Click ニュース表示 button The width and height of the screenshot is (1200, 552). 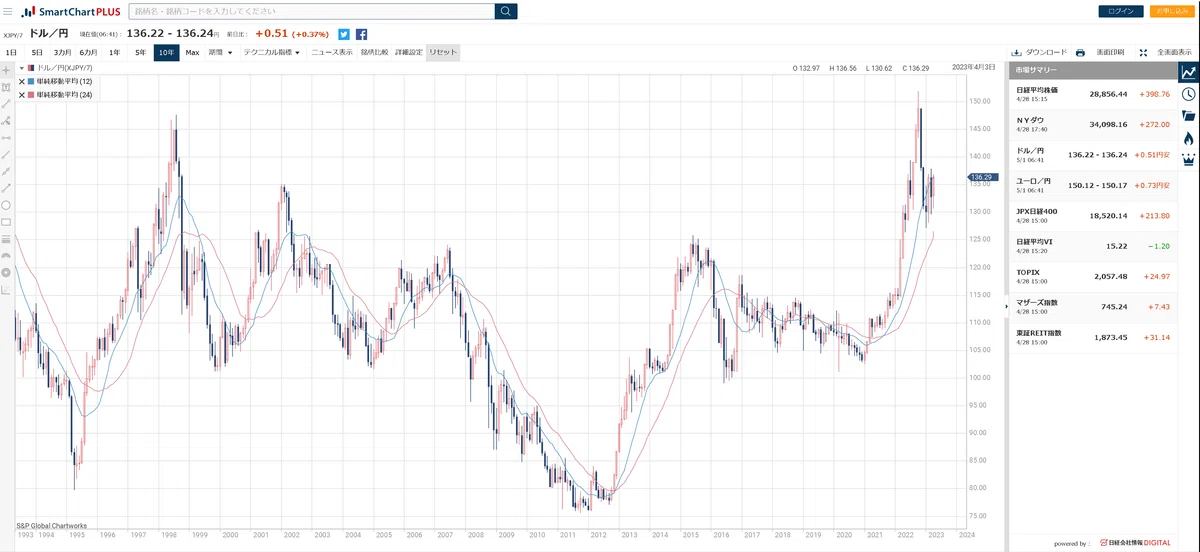click(332, 52)
